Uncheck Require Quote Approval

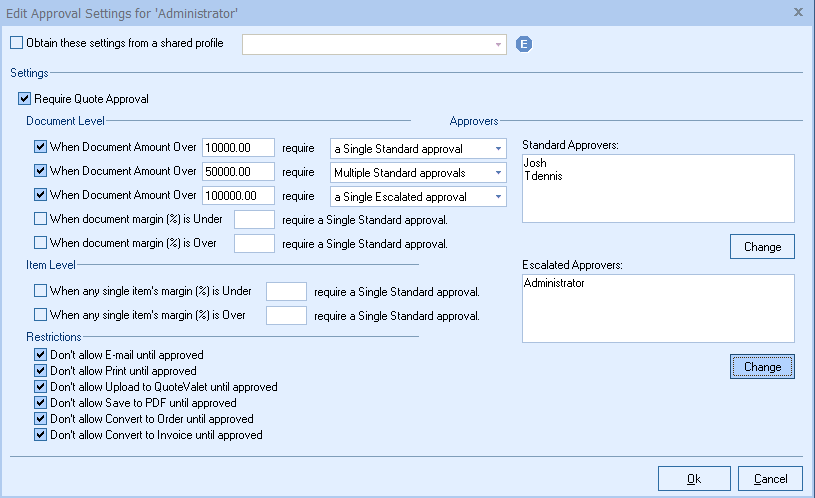24,99
